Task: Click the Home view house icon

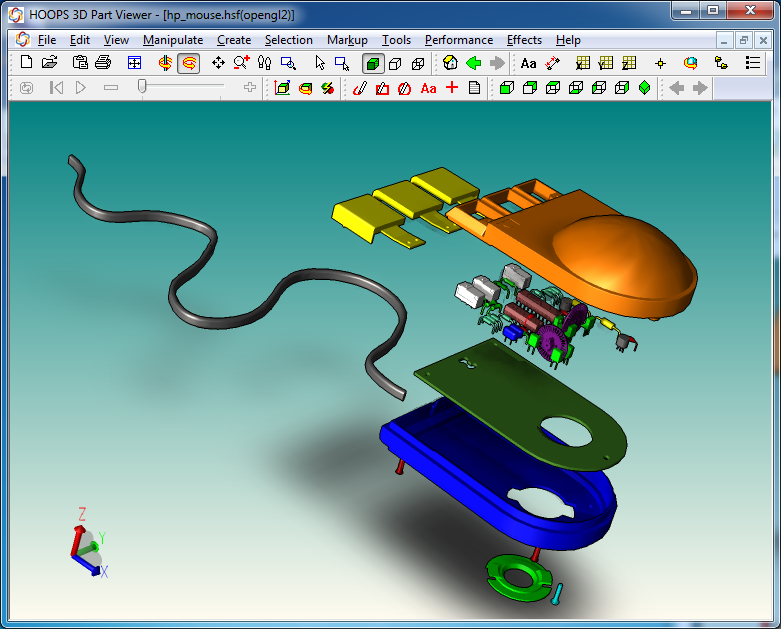Action: click(x=451, y=63)
